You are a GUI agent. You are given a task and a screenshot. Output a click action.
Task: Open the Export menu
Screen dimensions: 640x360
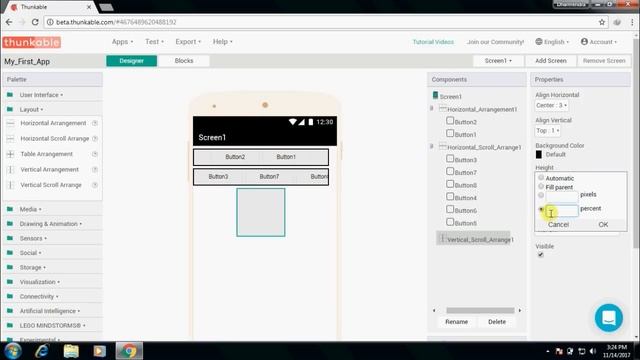pos(188,42)
